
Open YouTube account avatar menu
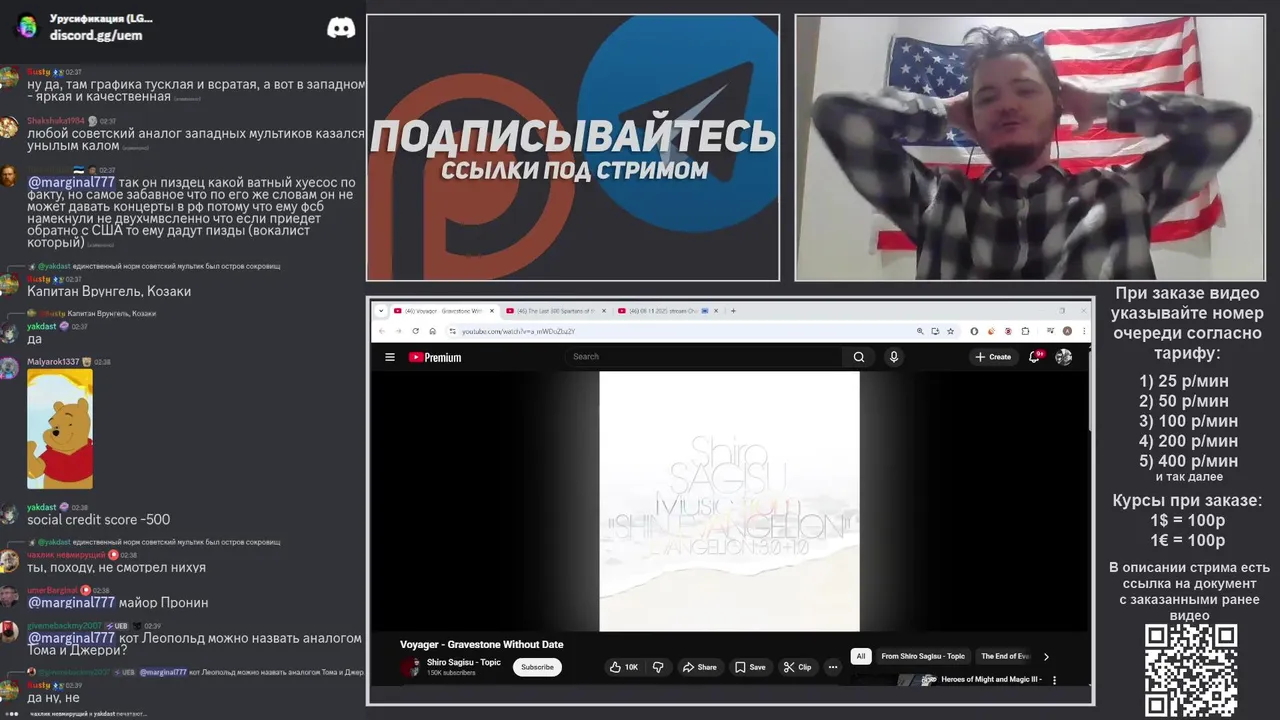coord(1063,357)
